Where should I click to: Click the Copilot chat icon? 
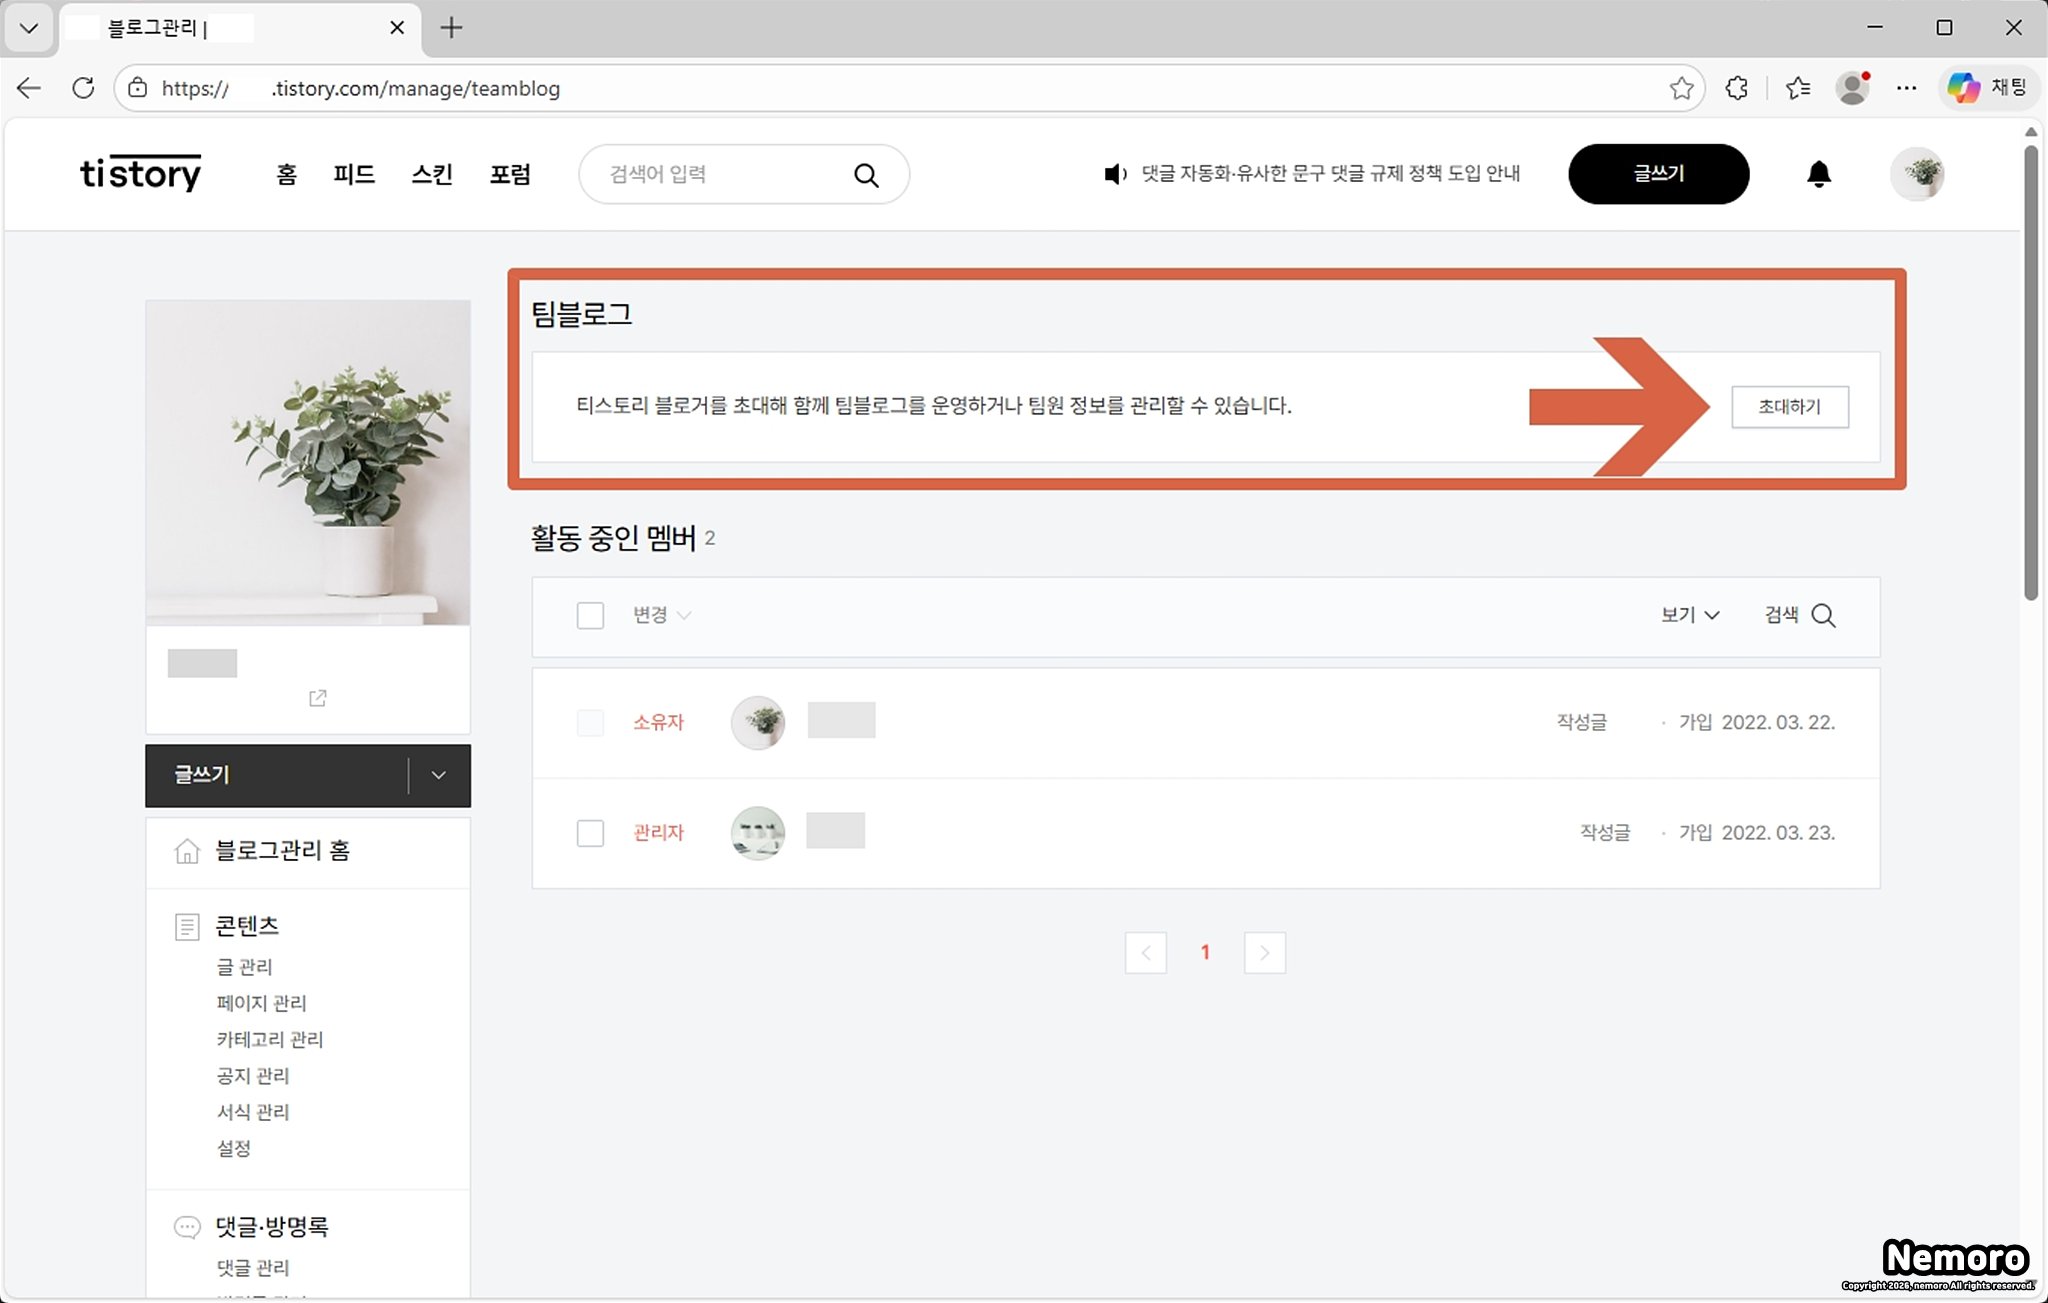[1963, 88]
